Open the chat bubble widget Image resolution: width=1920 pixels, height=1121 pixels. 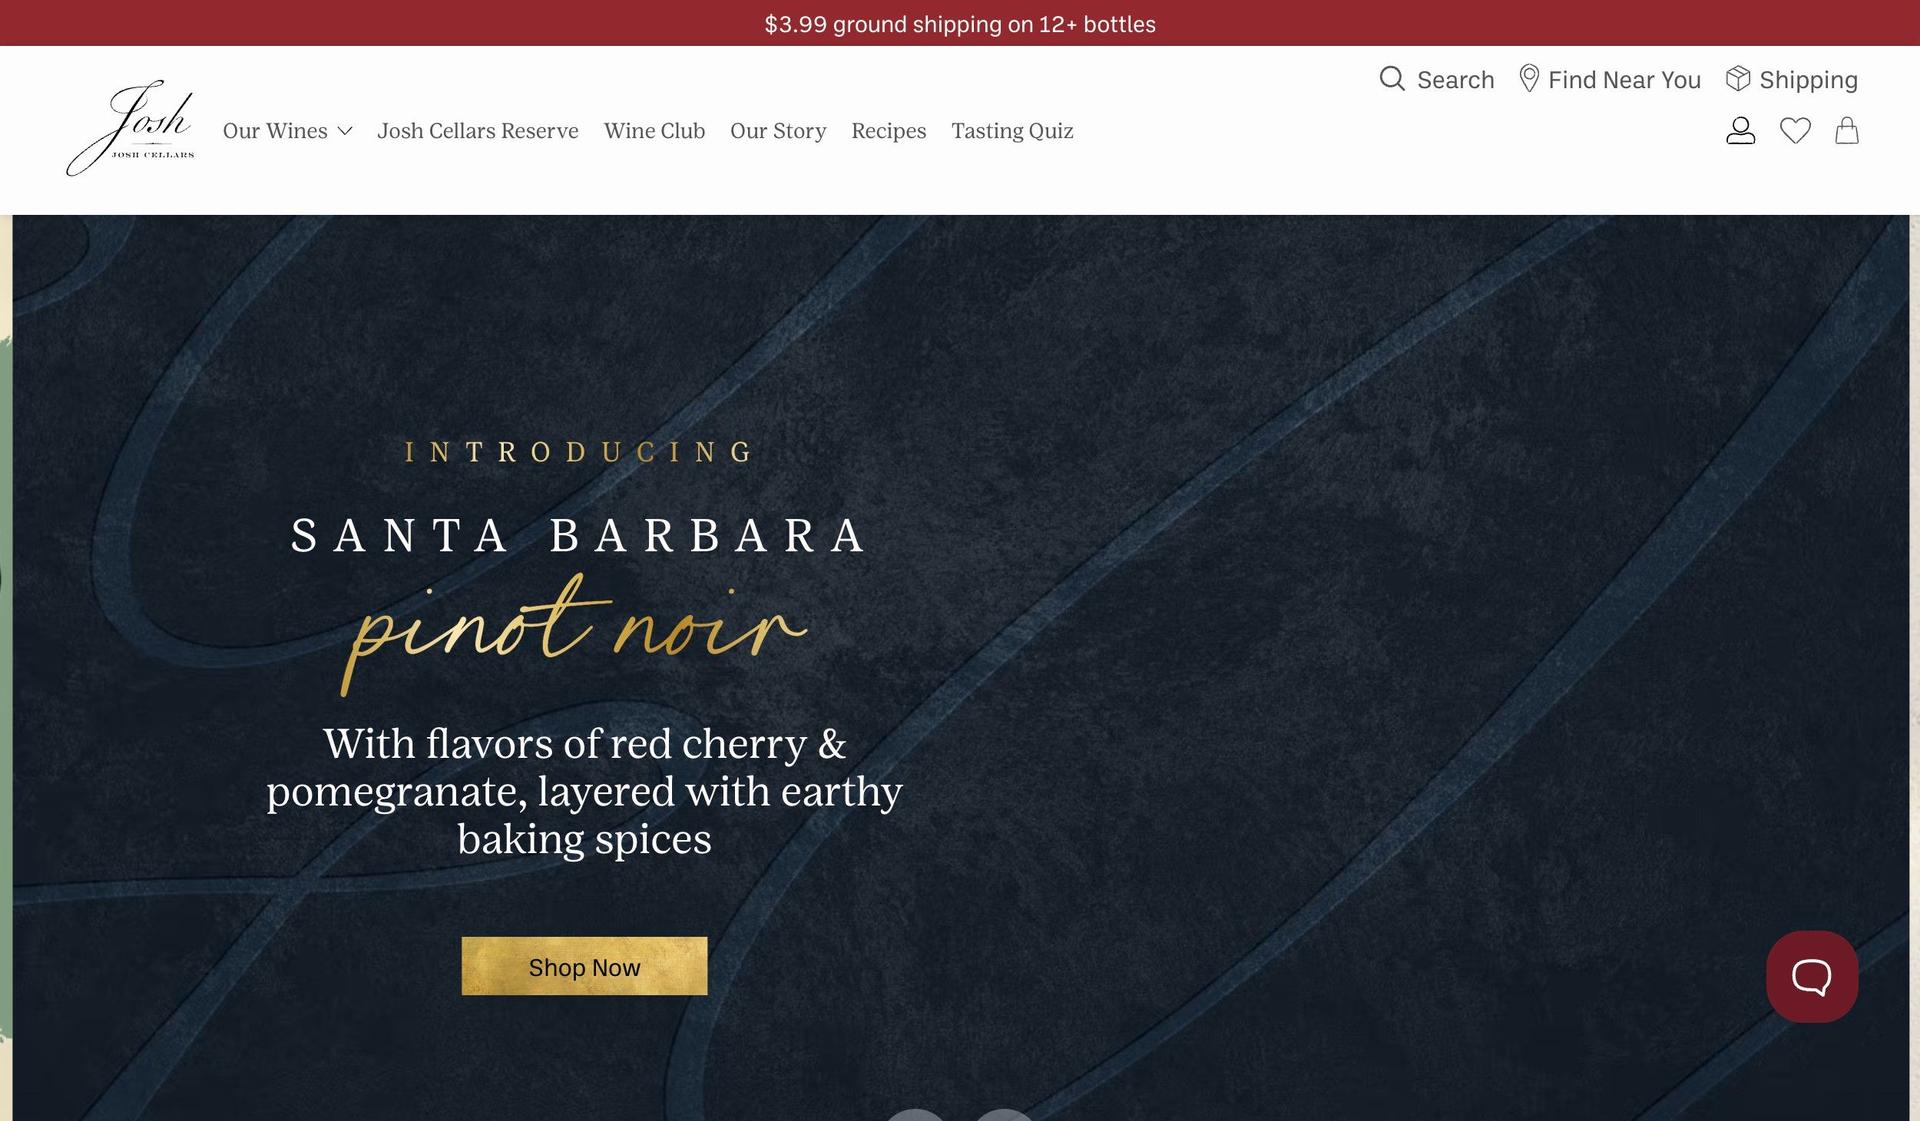[1812, 976]
